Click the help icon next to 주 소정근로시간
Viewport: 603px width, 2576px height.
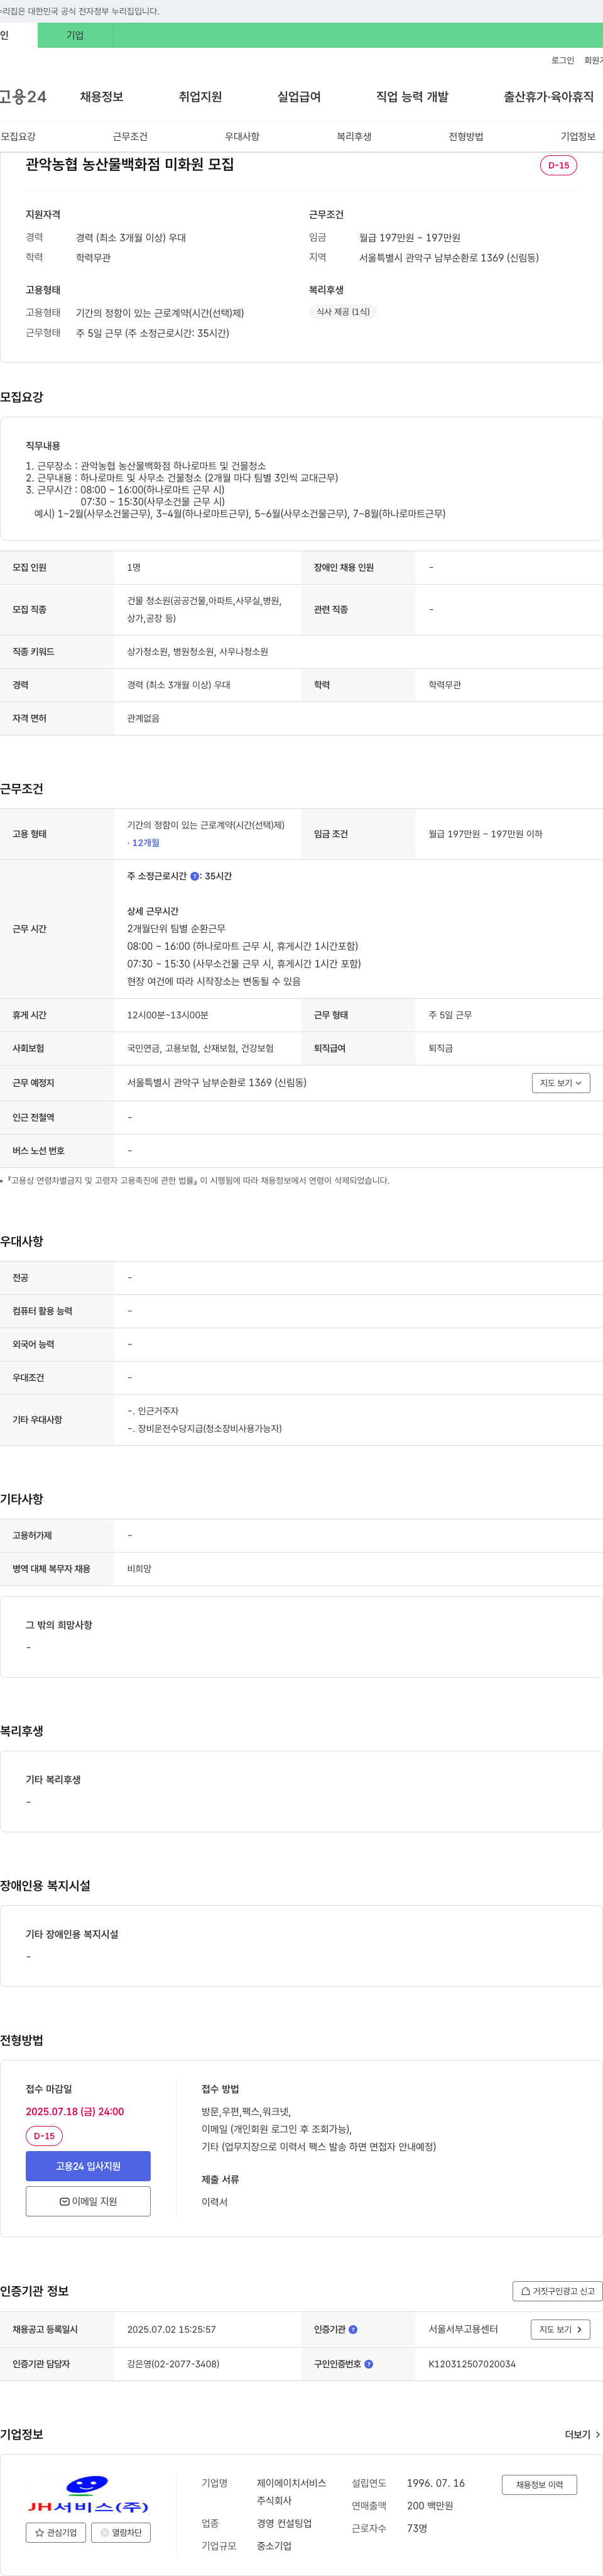click(x=194, y=876)
